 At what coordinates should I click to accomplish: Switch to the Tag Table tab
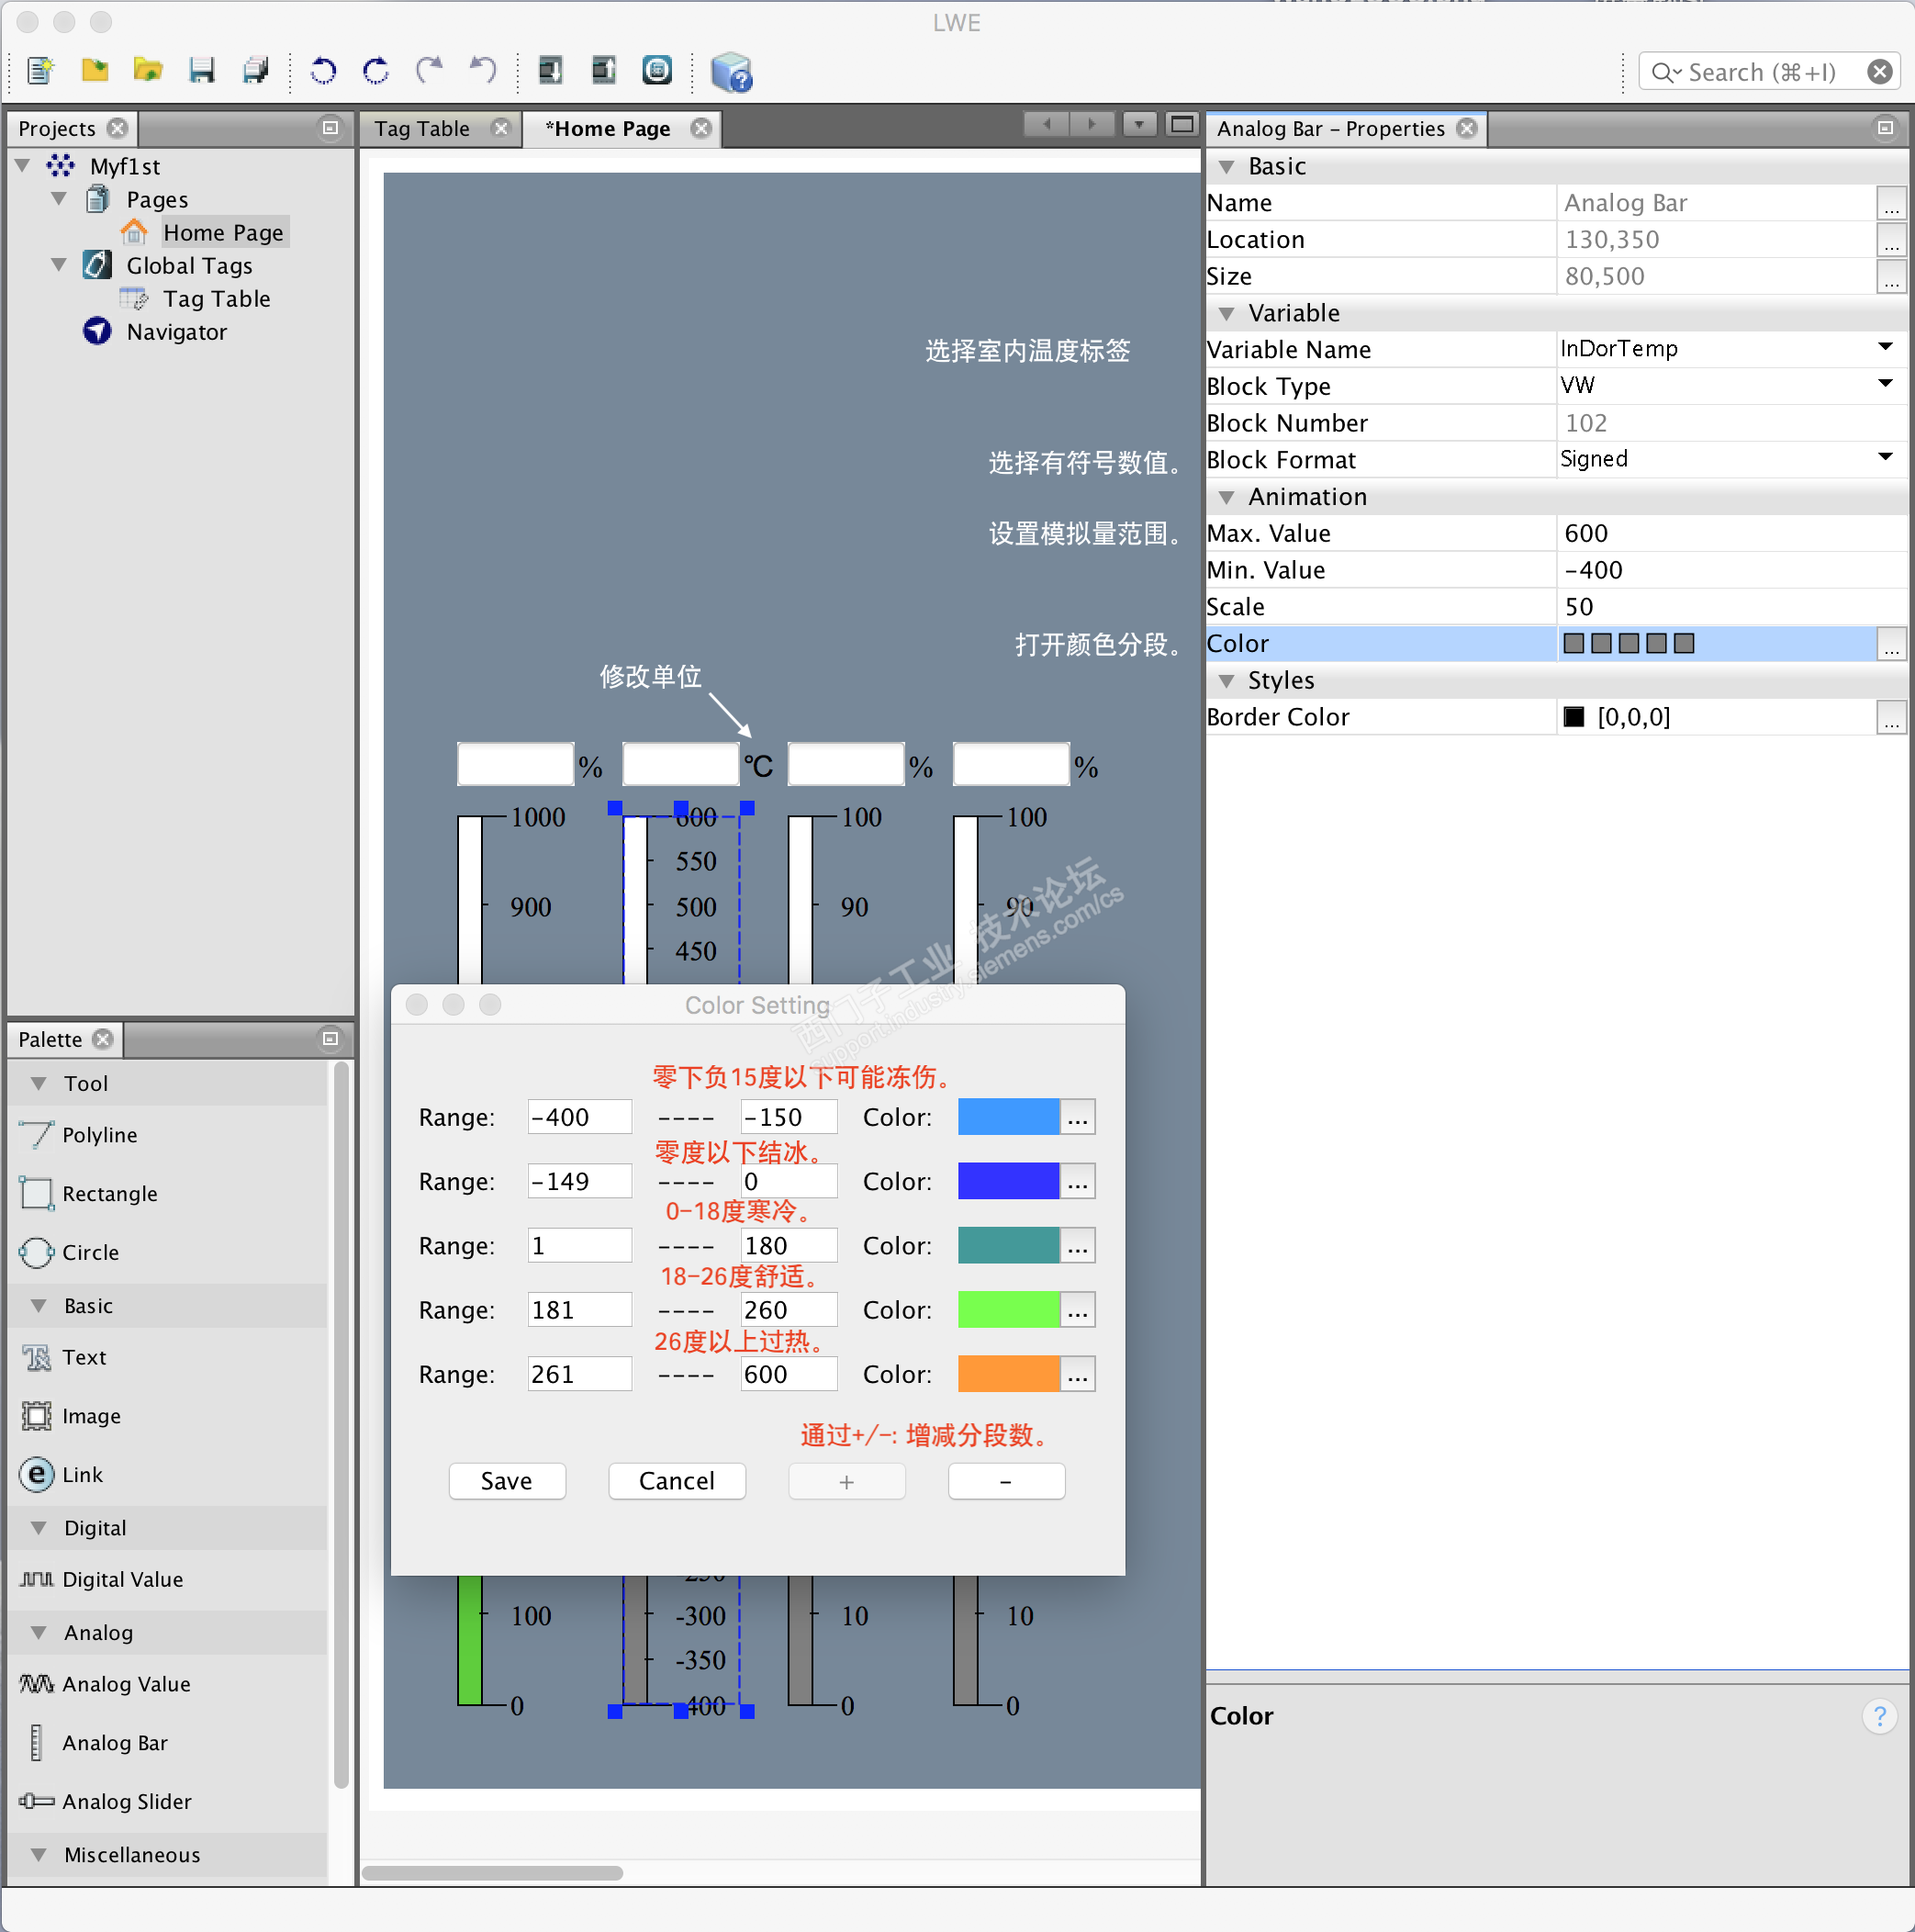422,129
